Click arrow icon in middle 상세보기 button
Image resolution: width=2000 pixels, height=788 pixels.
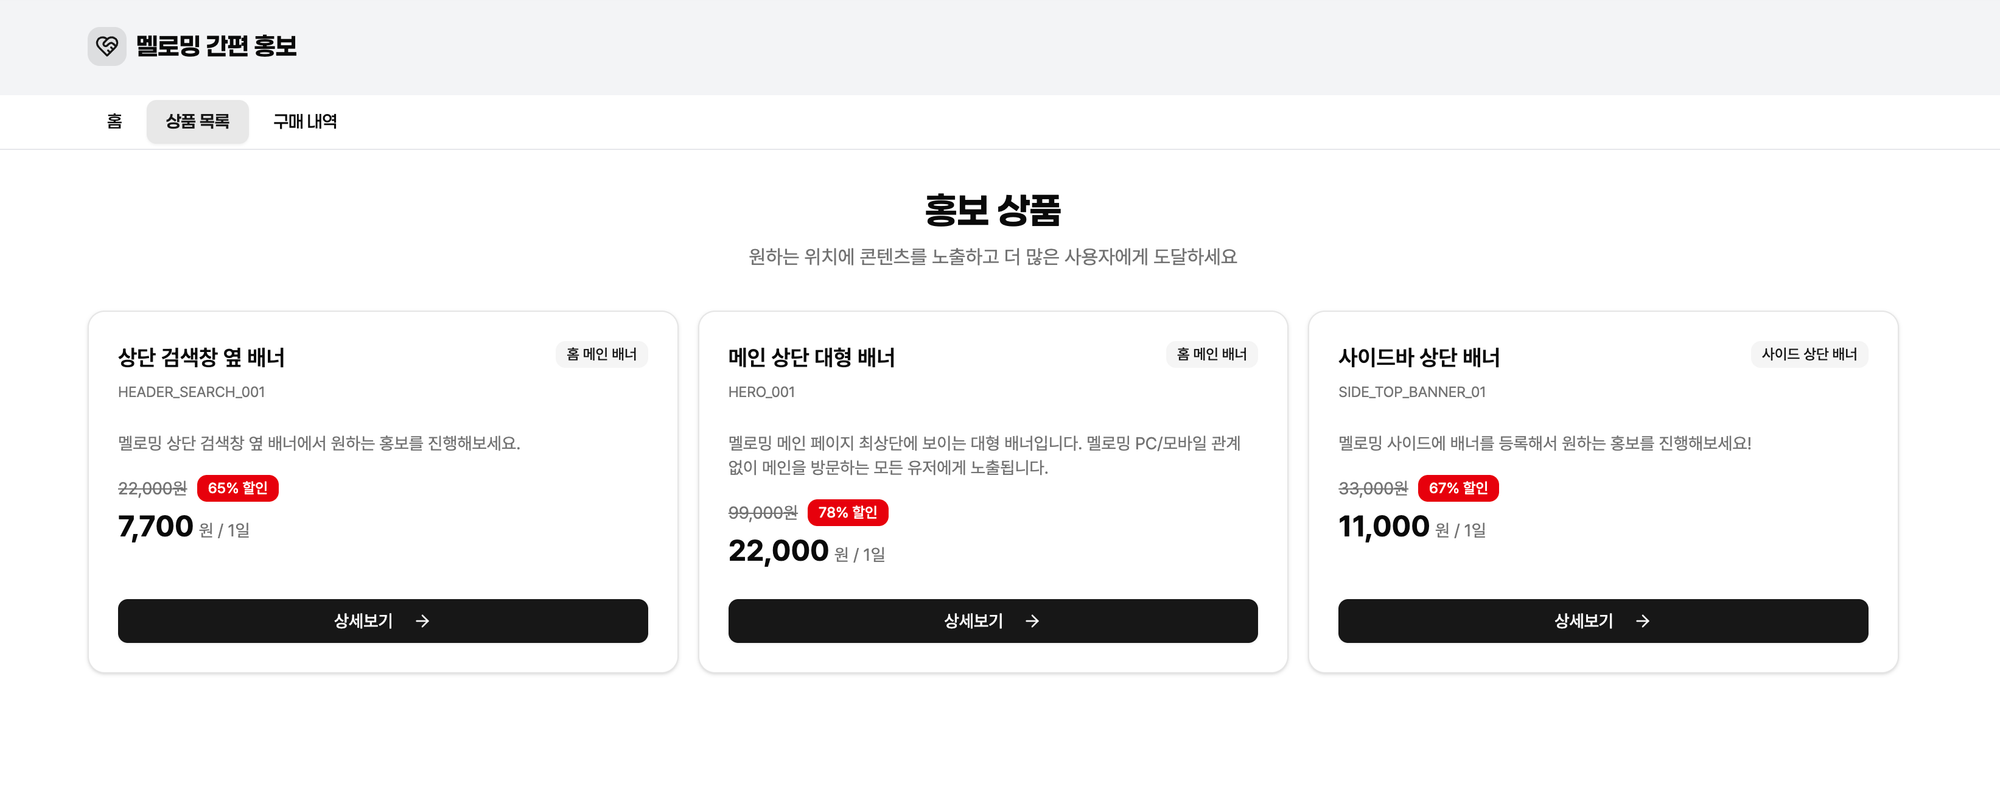click(x=1033, y=621)
